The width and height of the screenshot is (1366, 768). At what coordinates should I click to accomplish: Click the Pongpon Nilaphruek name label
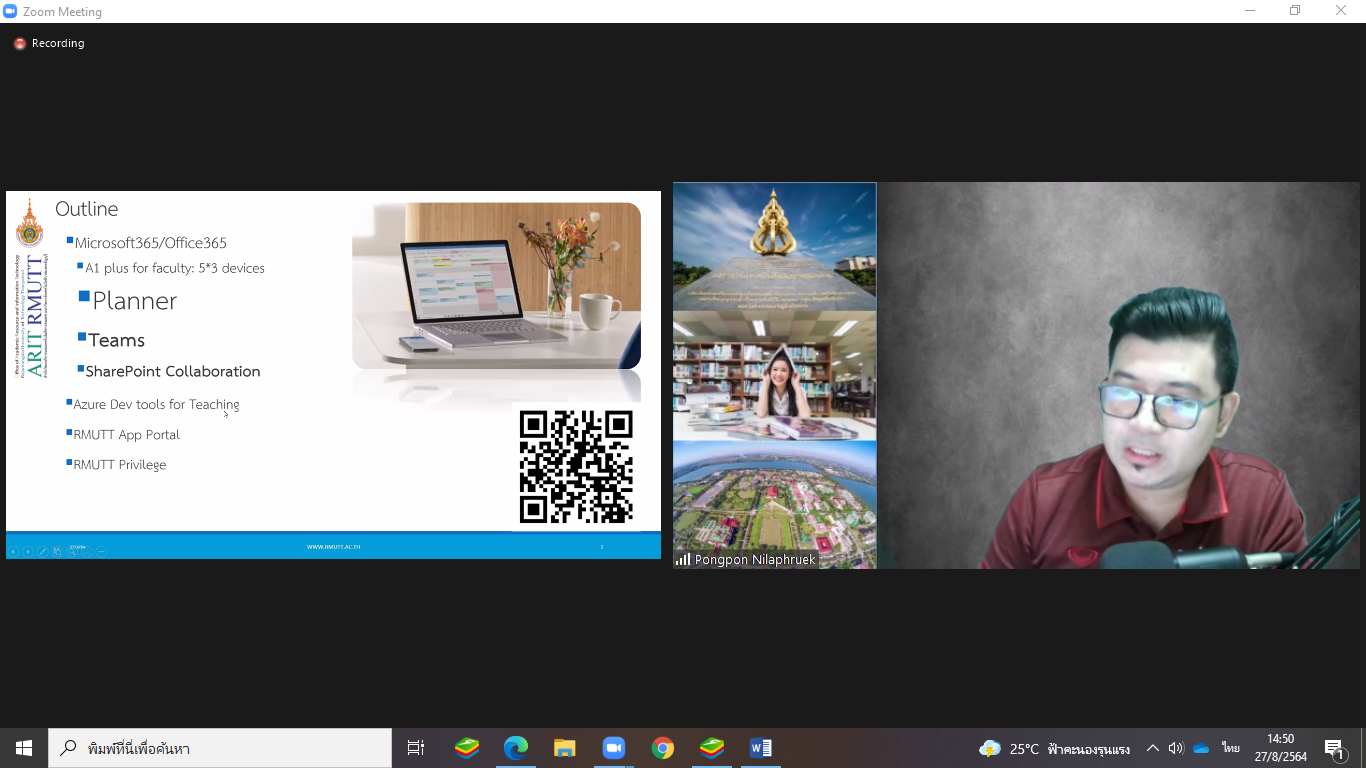[x=755, y=560]
